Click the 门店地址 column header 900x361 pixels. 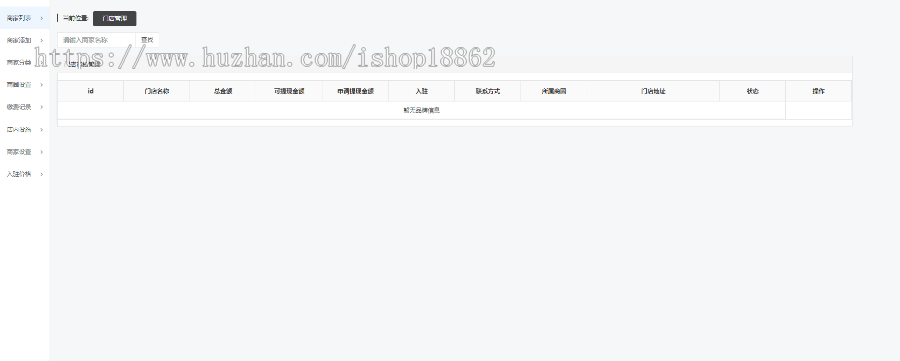pos(653,91)
